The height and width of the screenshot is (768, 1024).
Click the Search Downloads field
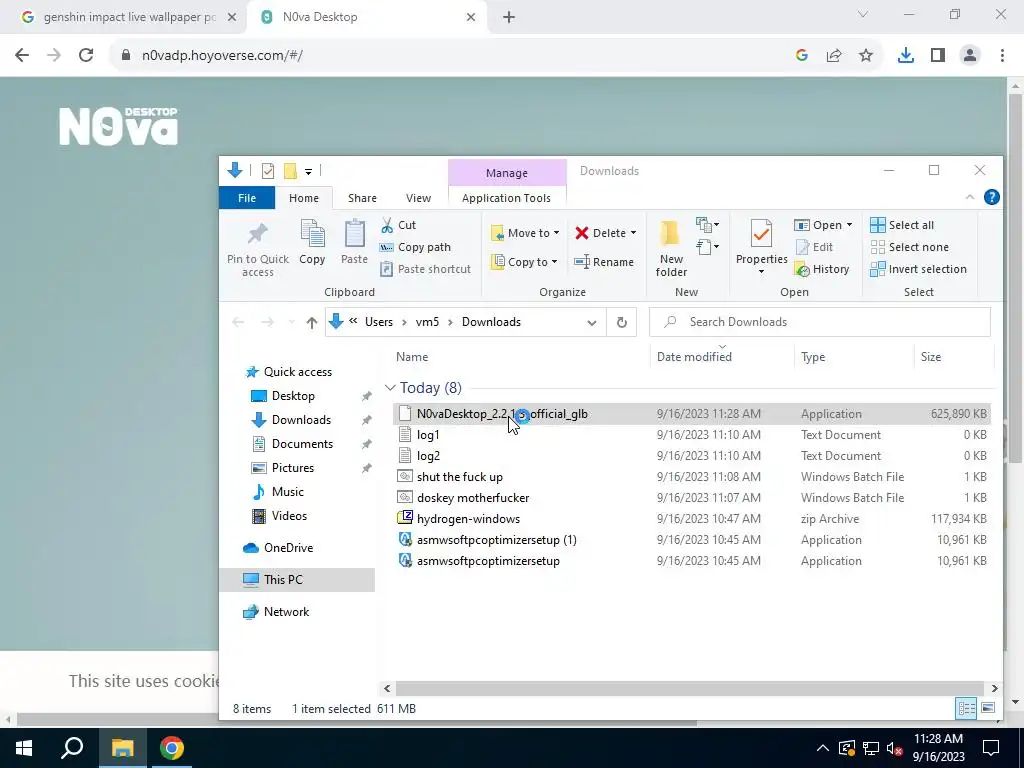[x=820, y=322]
